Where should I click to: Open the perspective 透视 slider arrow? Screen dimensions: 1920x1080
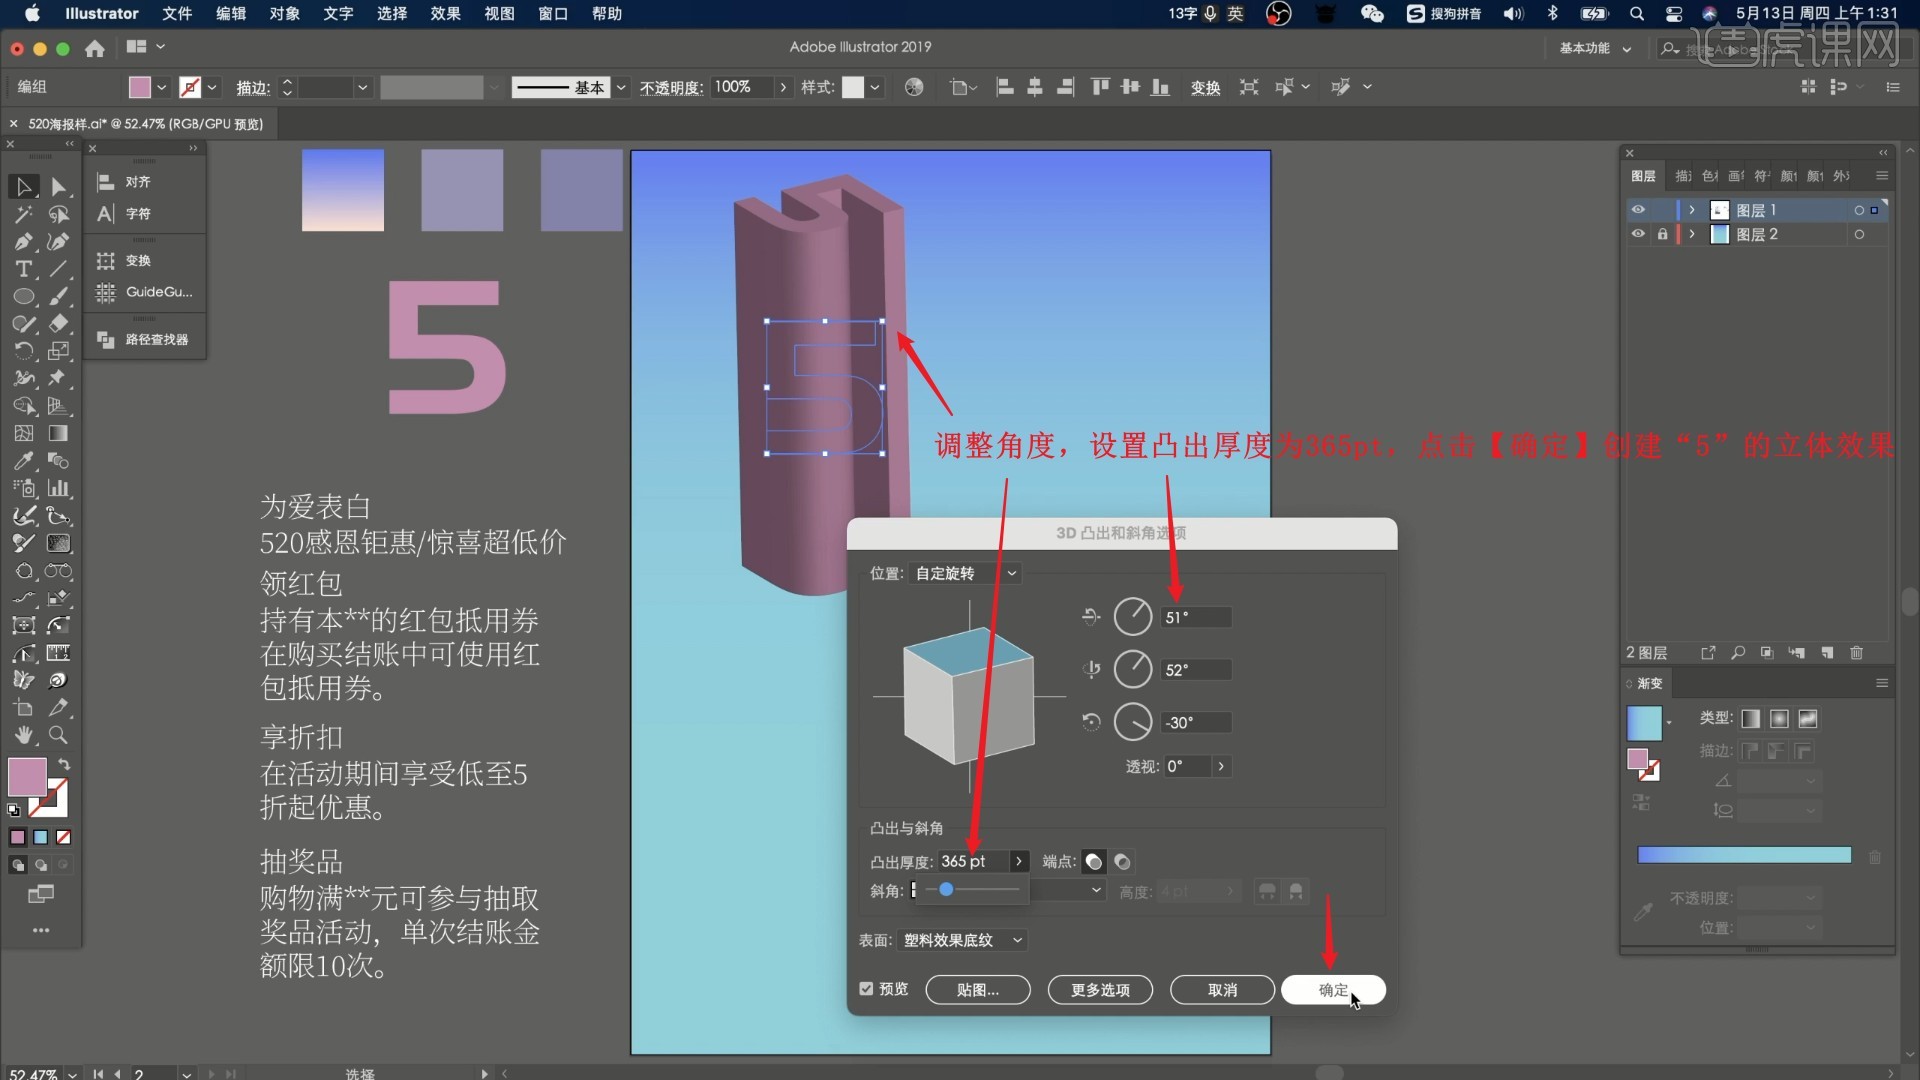tap(1221, 766)
